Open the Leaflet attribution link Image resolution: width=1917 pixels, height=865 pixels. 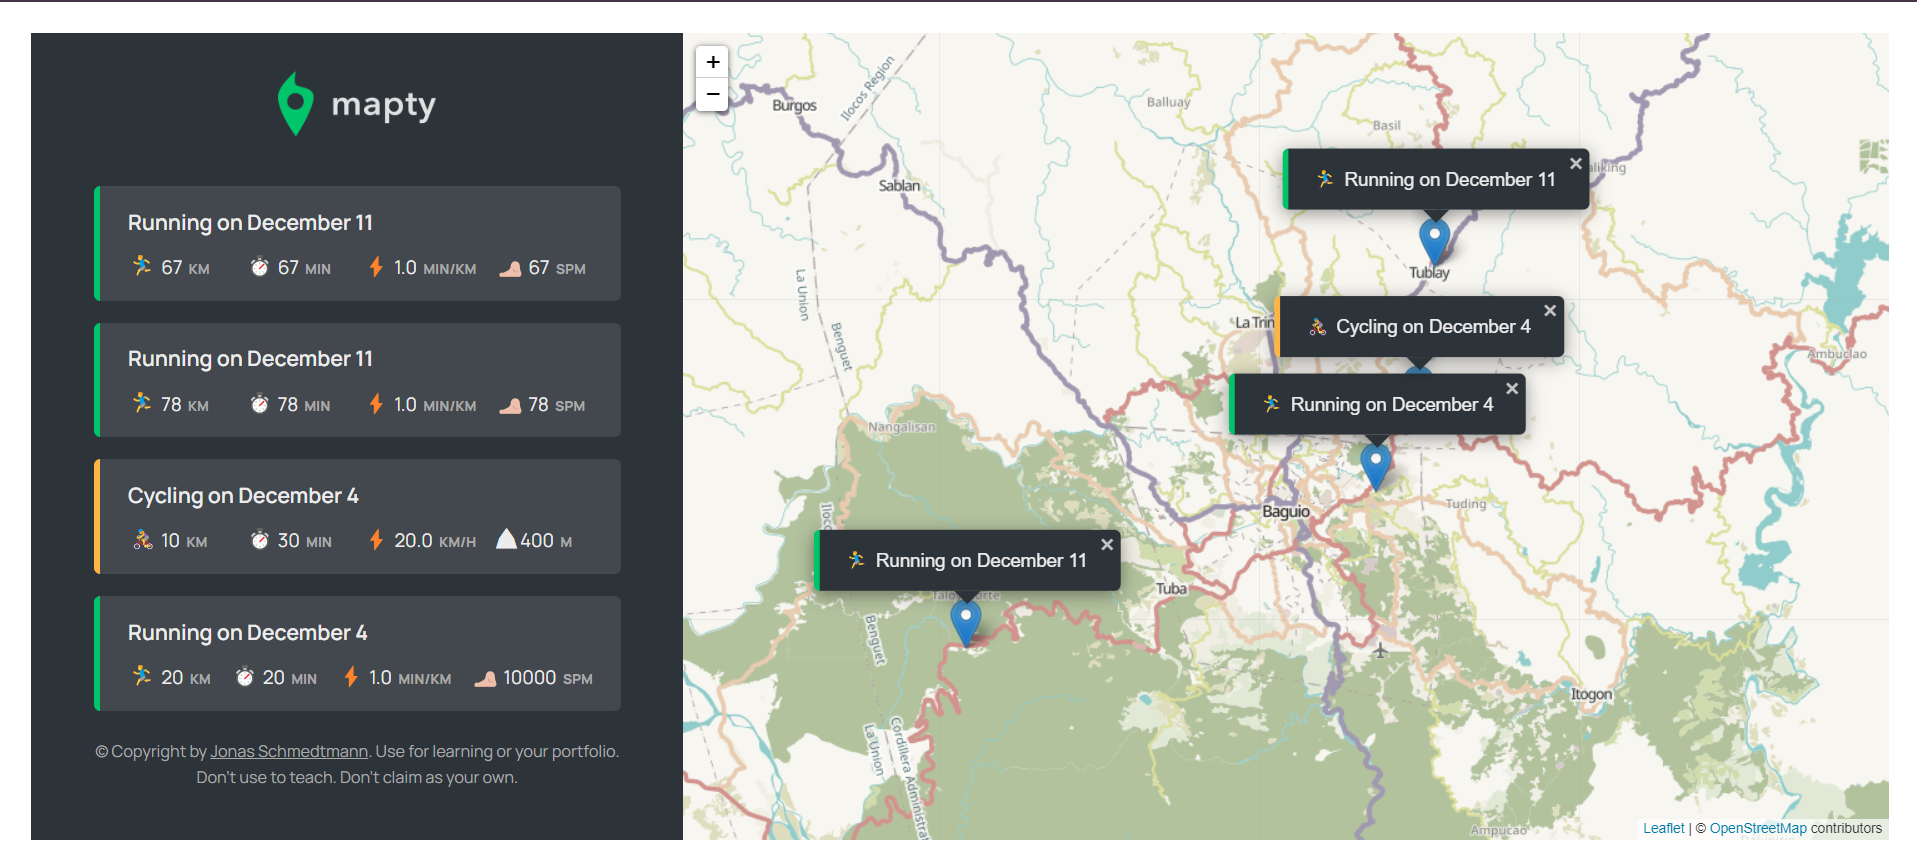(1663, 828)
